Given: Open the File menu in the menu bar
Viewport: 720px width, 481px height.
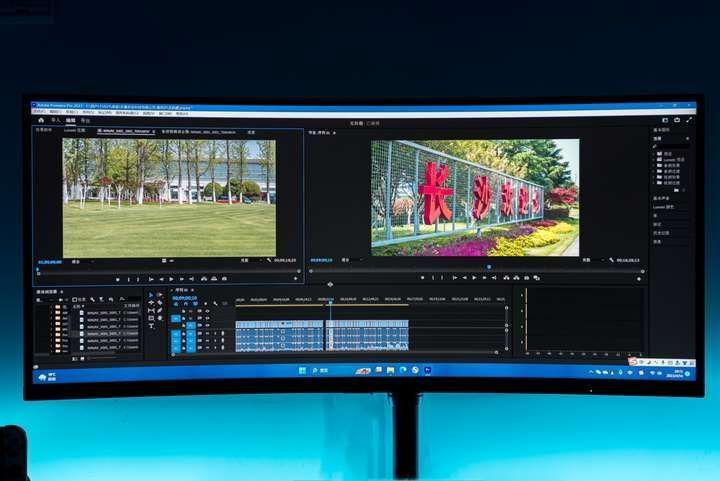Looking at the screenshot, I should click(x=39, y=112).
